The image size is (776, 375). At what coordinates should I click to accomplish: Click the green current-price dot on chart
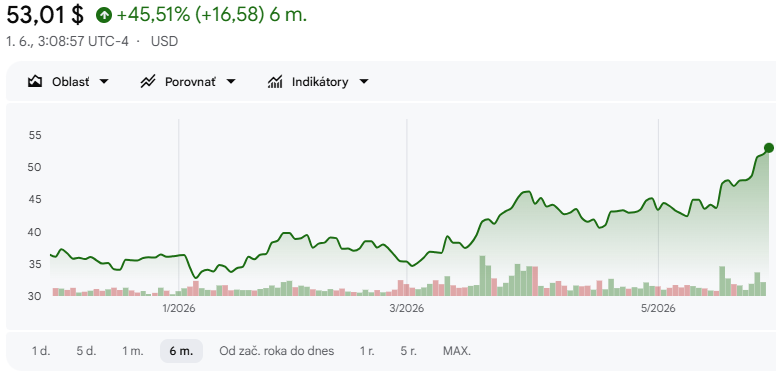[769, 147]
